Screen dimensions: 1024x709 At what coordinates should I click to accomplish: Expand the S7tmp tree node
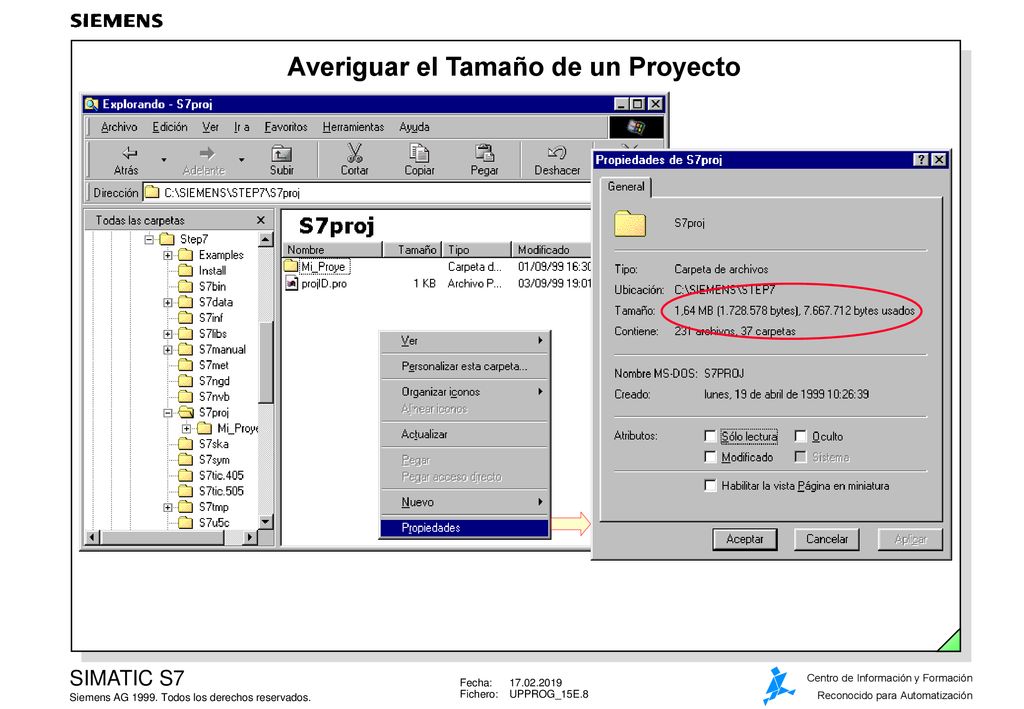click(x=168, y=507)
